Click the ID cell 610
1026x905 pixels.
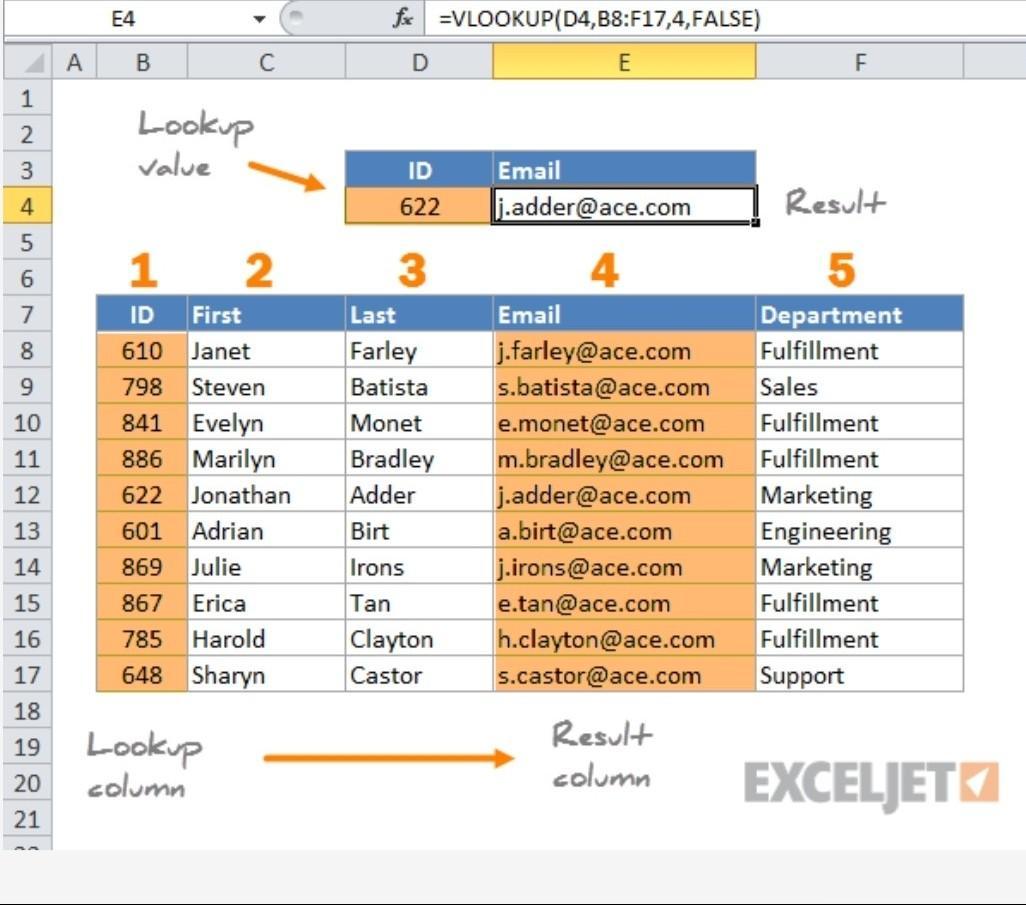[x=142, y=351]
